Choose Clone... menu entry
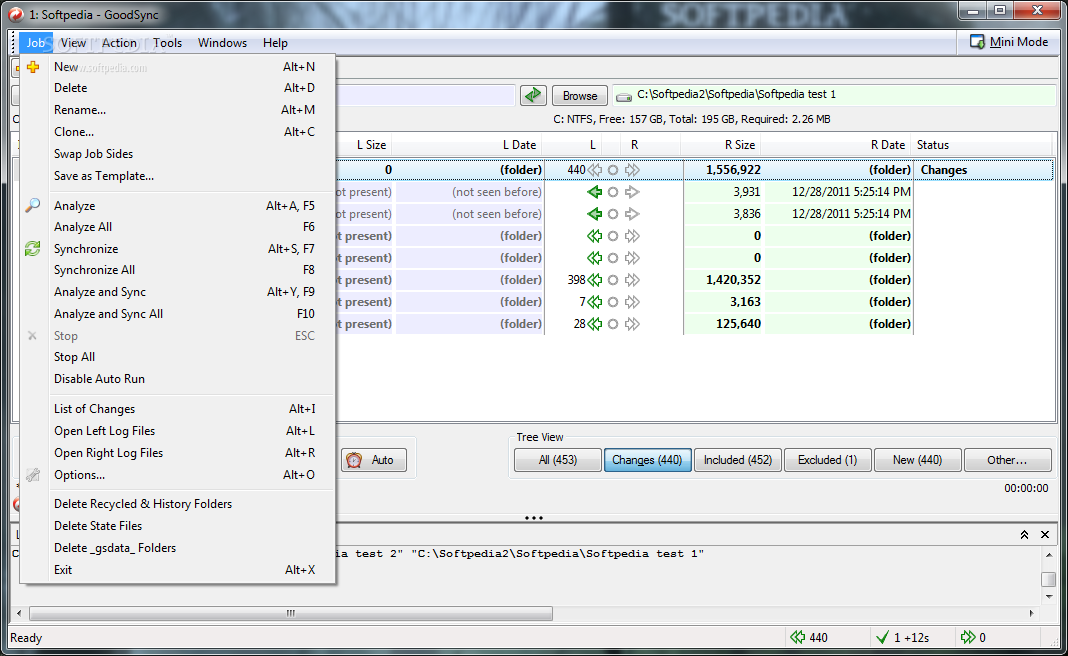Screen dimensions: 1068x656 point(178,132)
